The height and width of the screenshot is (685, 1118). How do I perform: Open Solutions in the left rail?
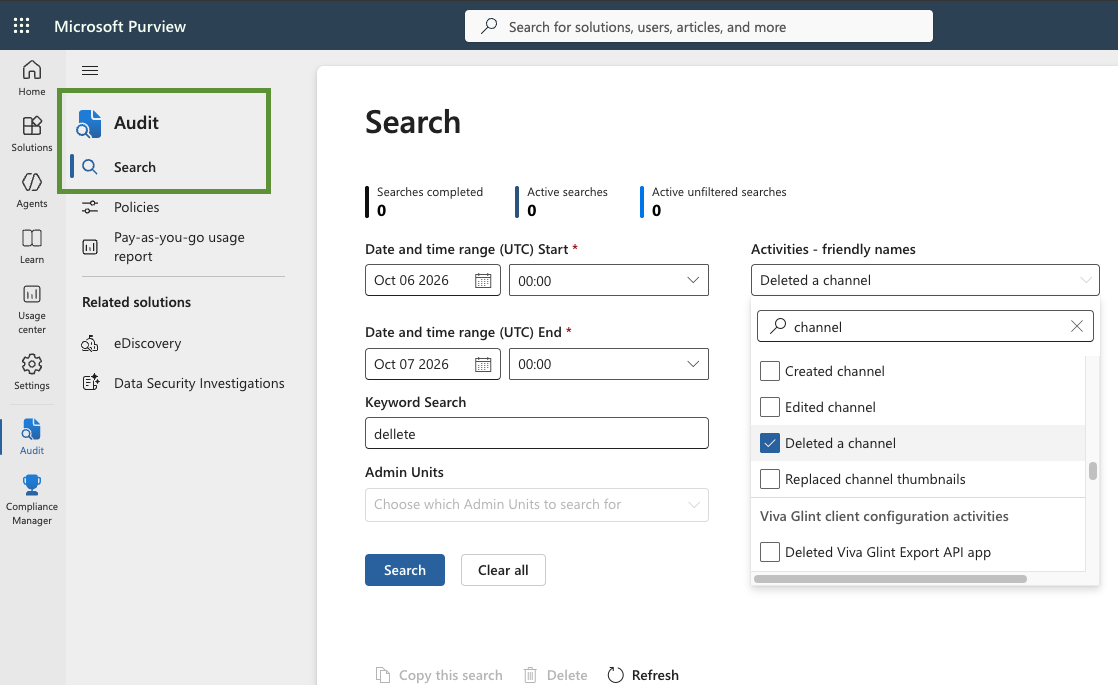pyautogui.click(x=31, y=134)
